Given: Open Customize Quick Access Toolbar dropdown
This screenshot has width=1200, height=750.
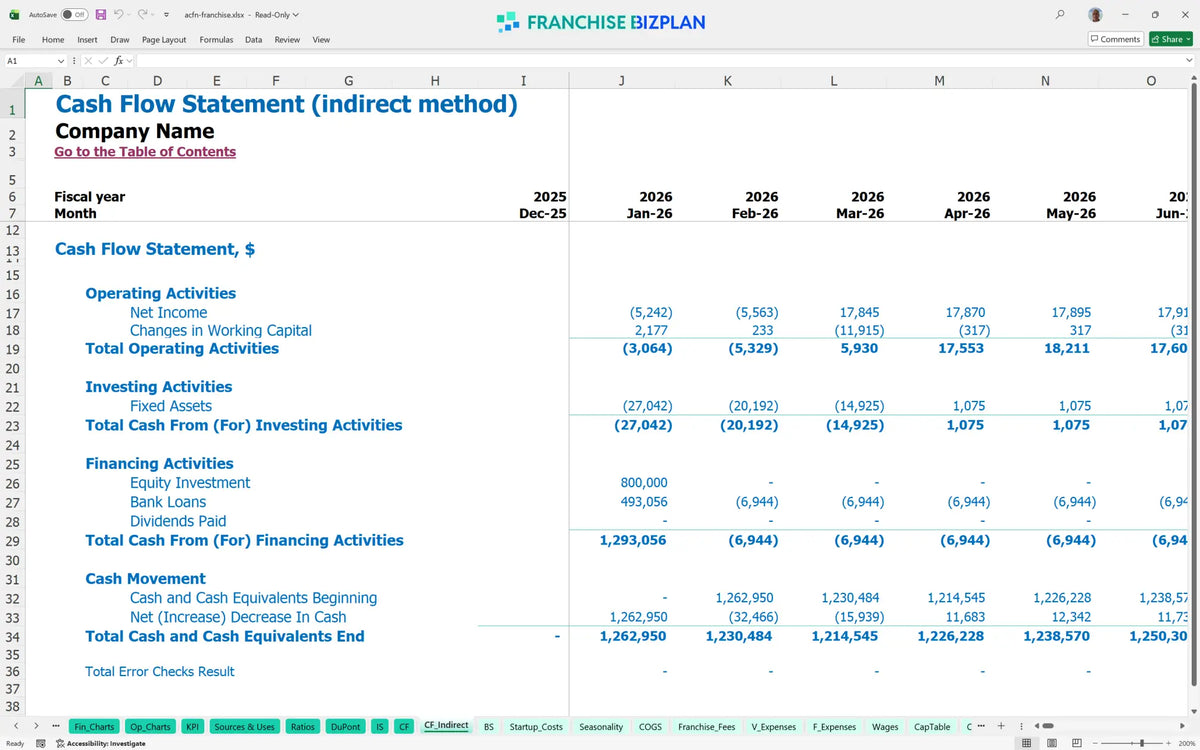Looking at the screenshot, I should (166, 15).
